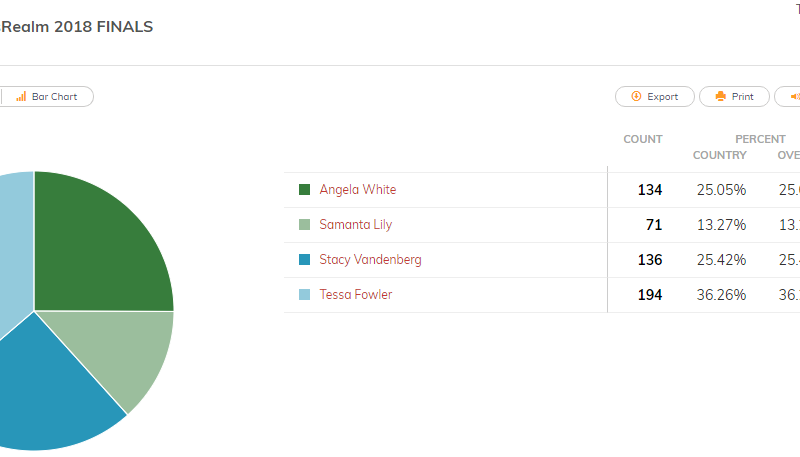Open Tessa Fowler link
Viewport: 800px width, 457px height.
coord(356,294)
